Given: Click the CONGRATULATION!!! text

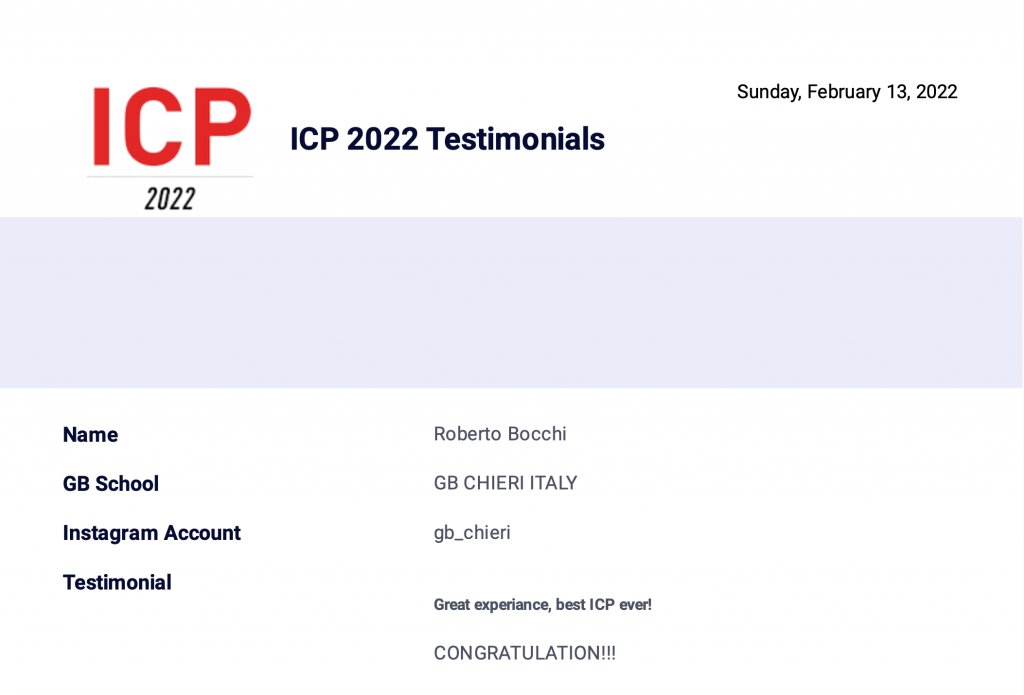Looking at the screenshot, I should tap(524, 653).
